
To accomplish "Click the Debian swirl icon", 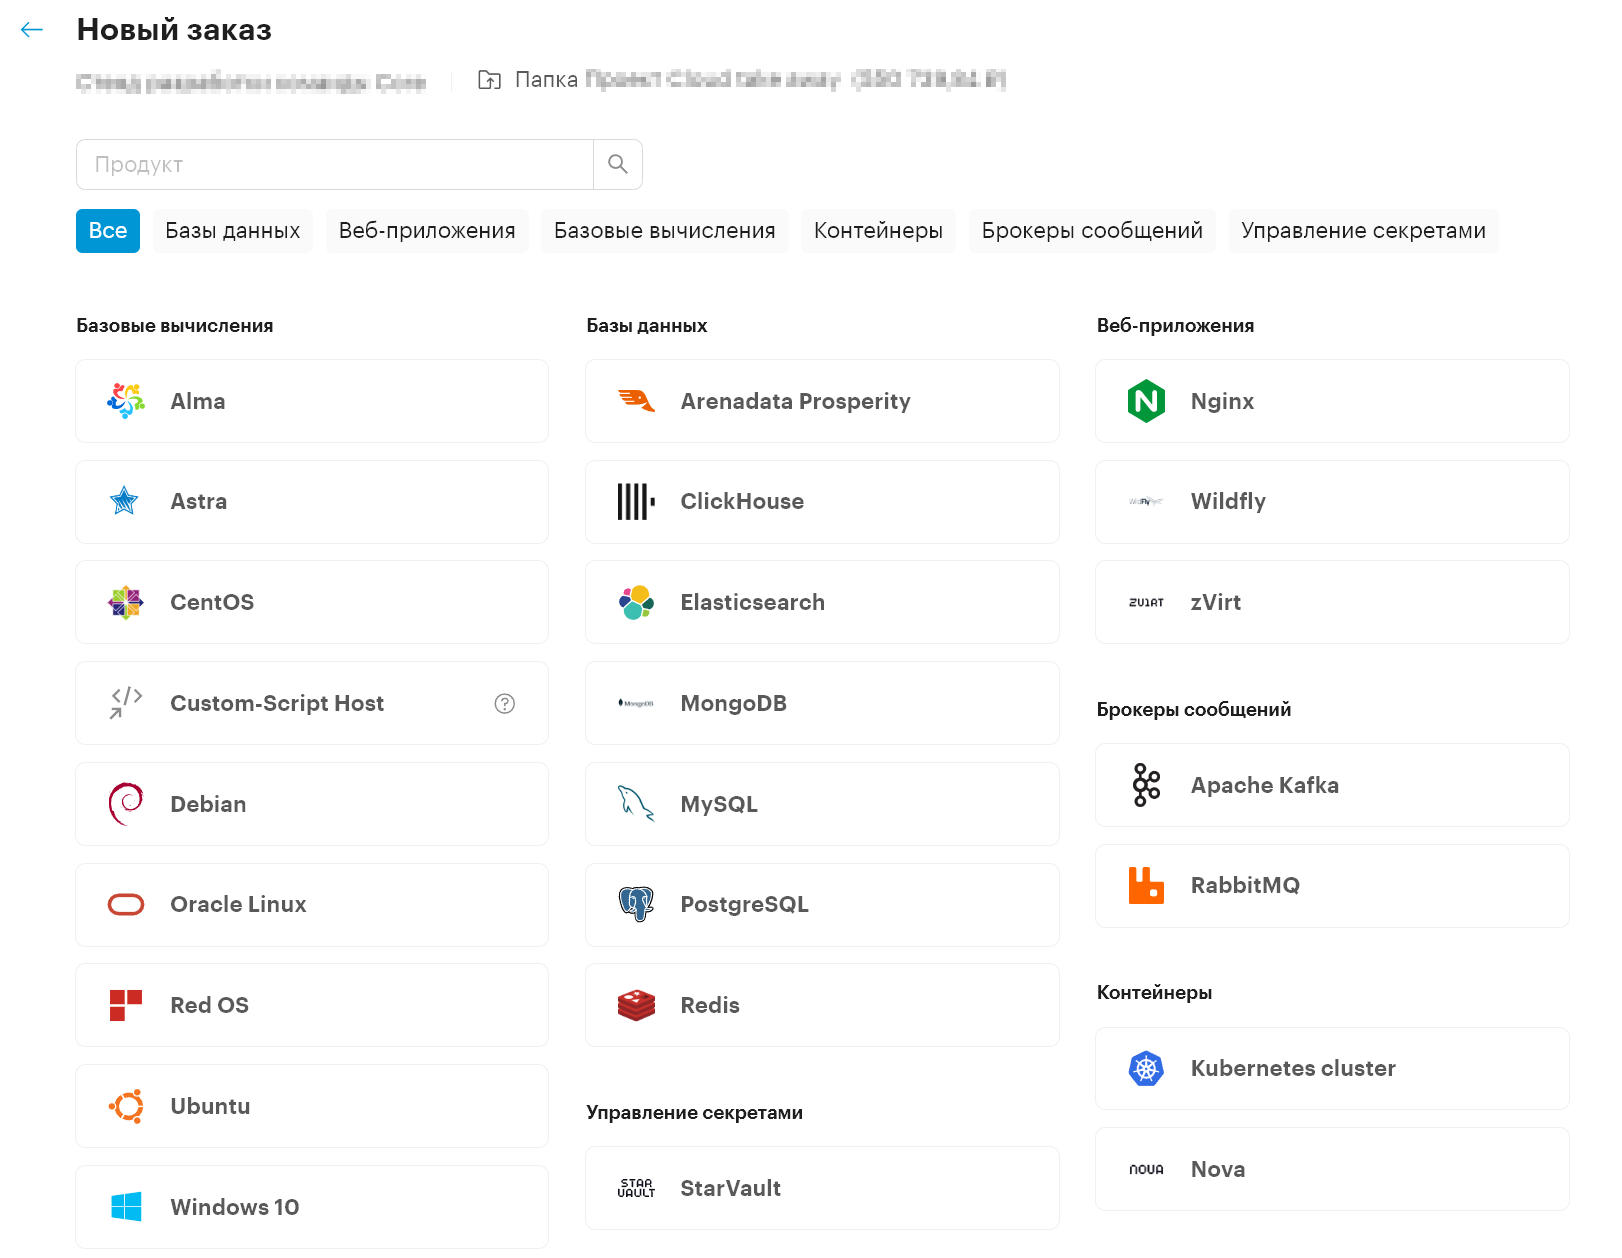I will click(126, 804).
